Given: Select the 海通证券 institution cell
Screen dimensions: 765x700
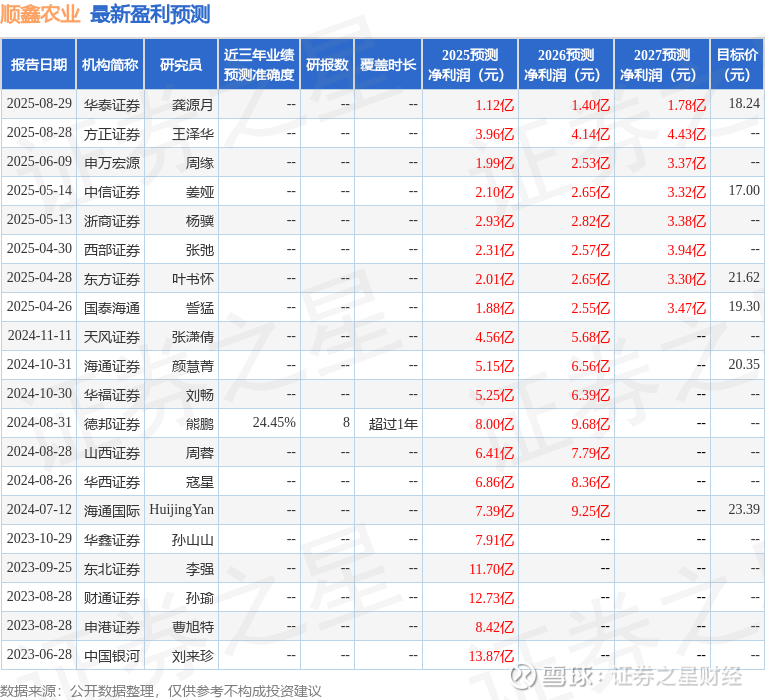Looking at the screenshot, I should click(x=112, y=366).
